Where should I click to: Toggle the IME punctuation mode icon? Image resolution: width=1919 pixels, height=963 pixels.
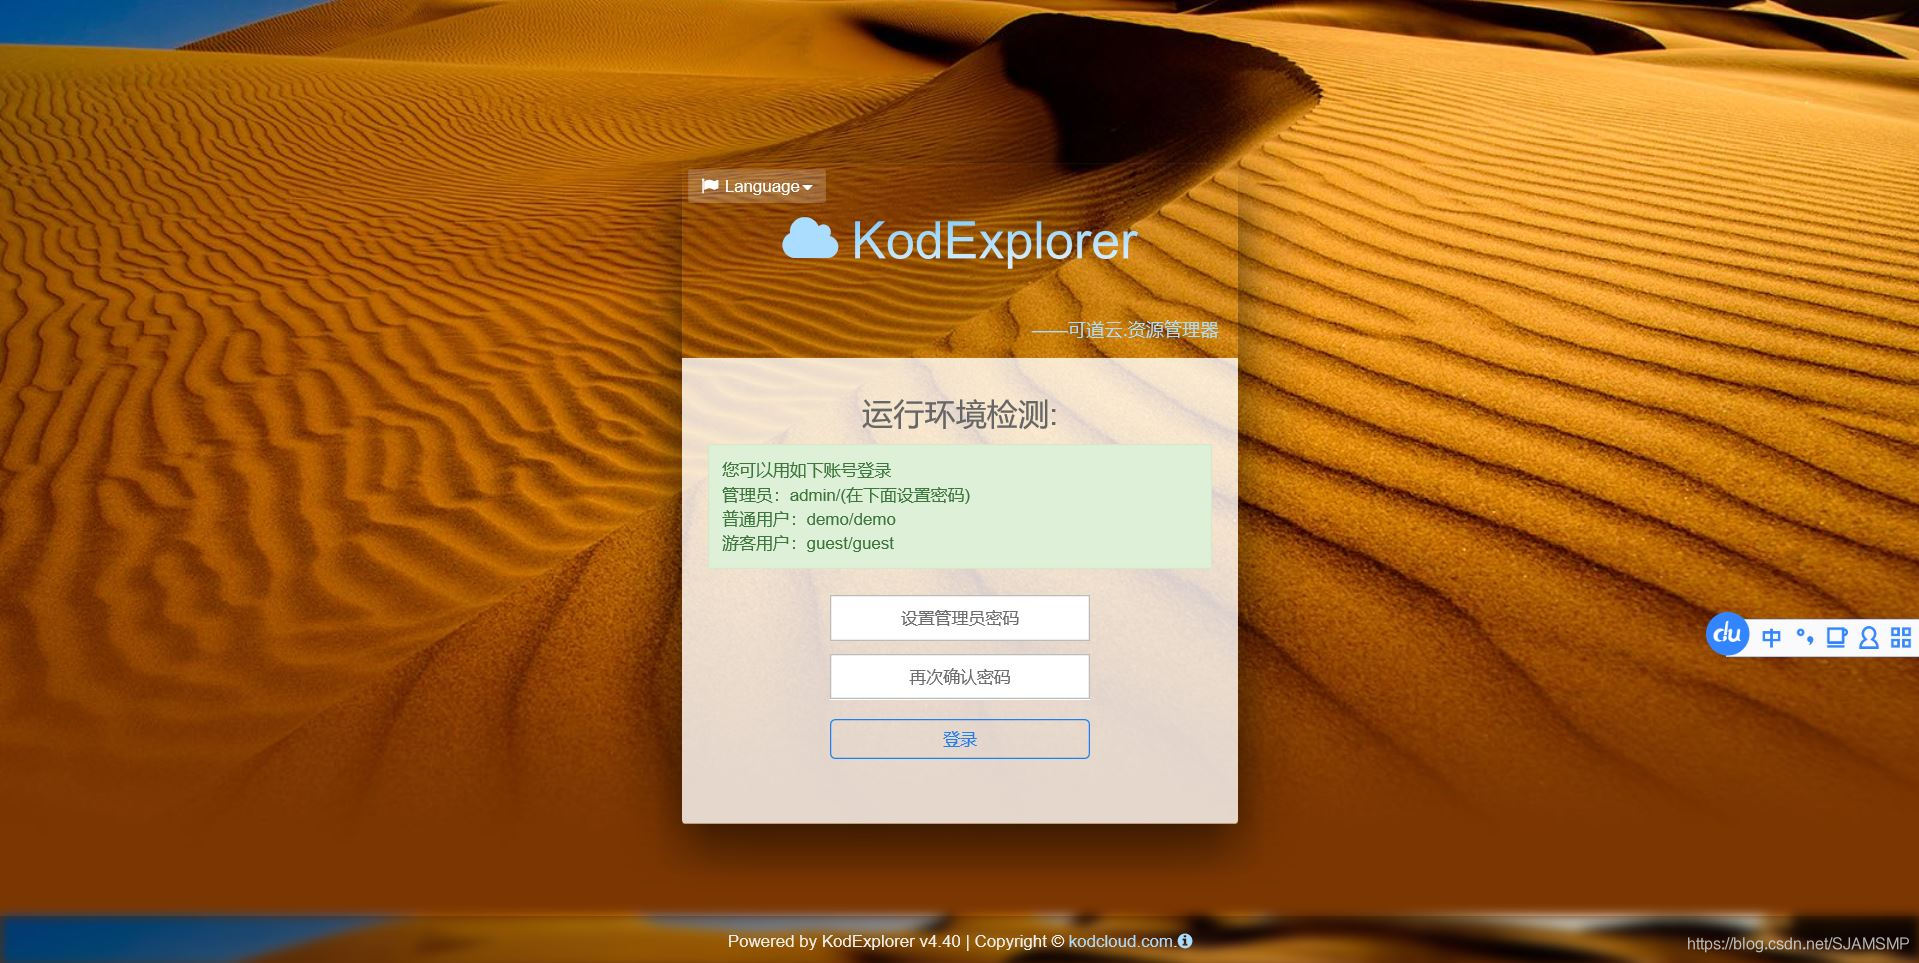1804,637
